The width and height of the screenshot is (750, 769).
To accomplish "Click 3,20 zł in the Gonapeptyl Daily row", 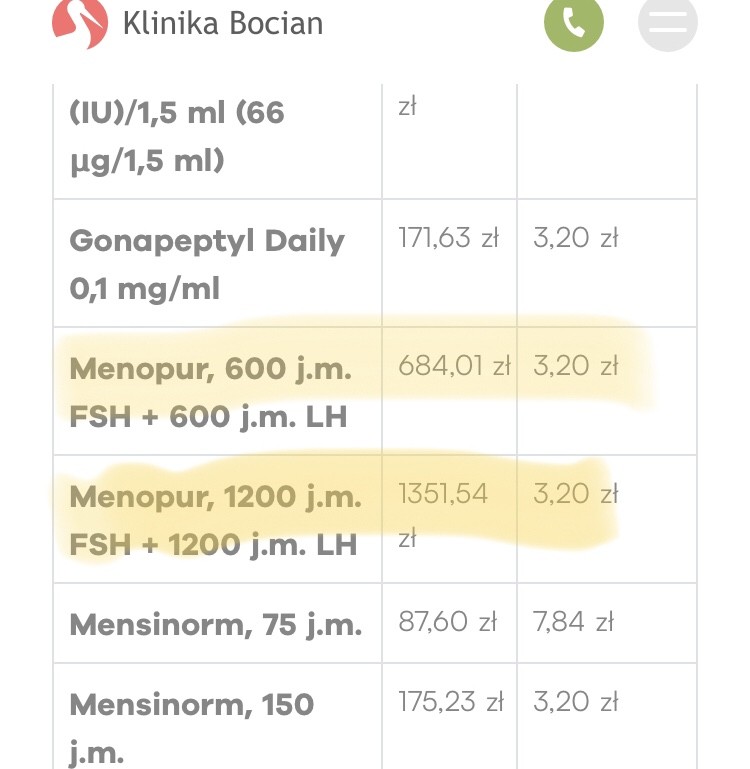I will click(576, 238).
